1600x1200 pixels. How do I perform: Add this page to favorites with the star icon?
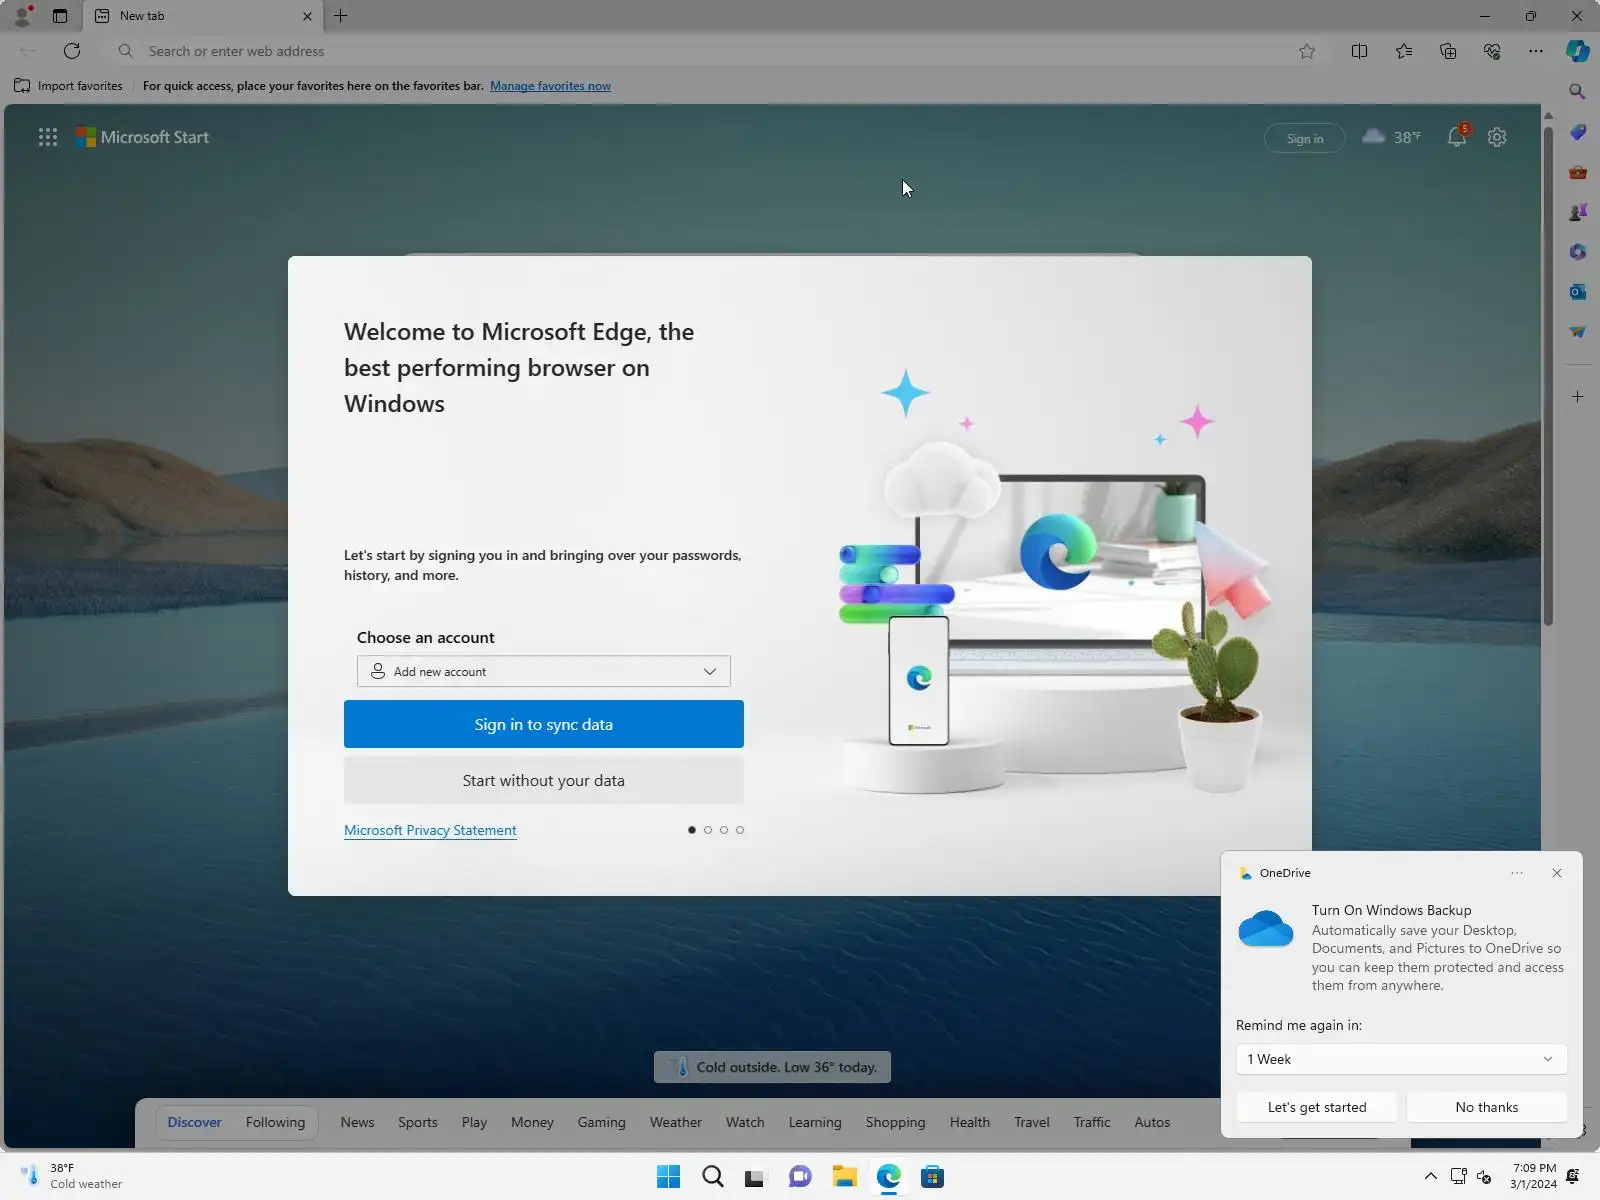pos(1307,51)
